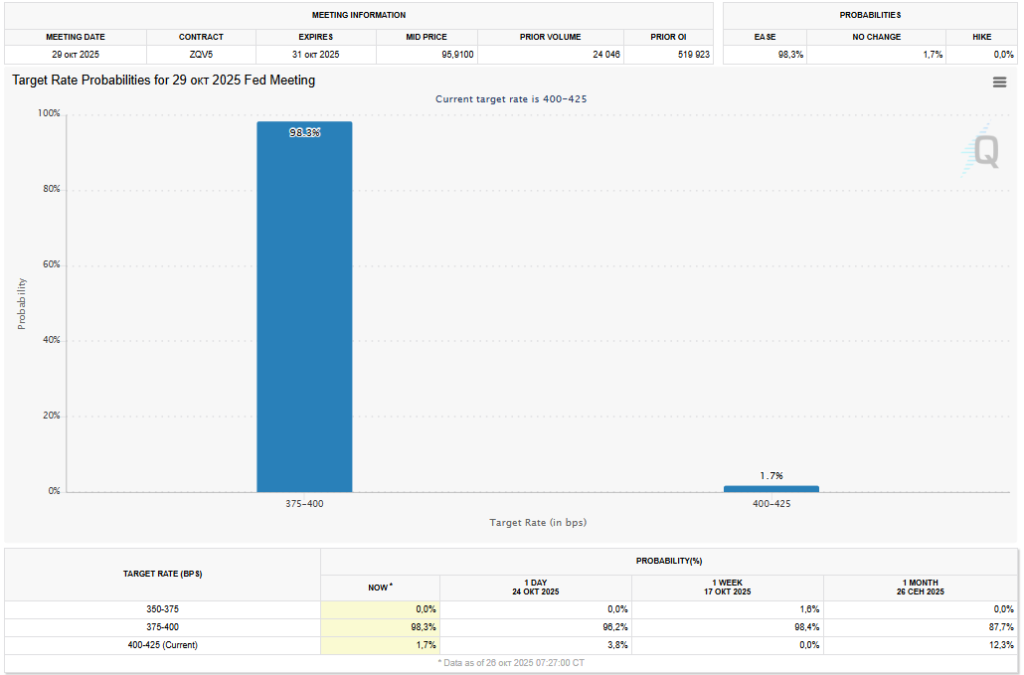Click the 98.3% data label on bar
Viewport: 1024px width, 675px height.
click(304, 132)
